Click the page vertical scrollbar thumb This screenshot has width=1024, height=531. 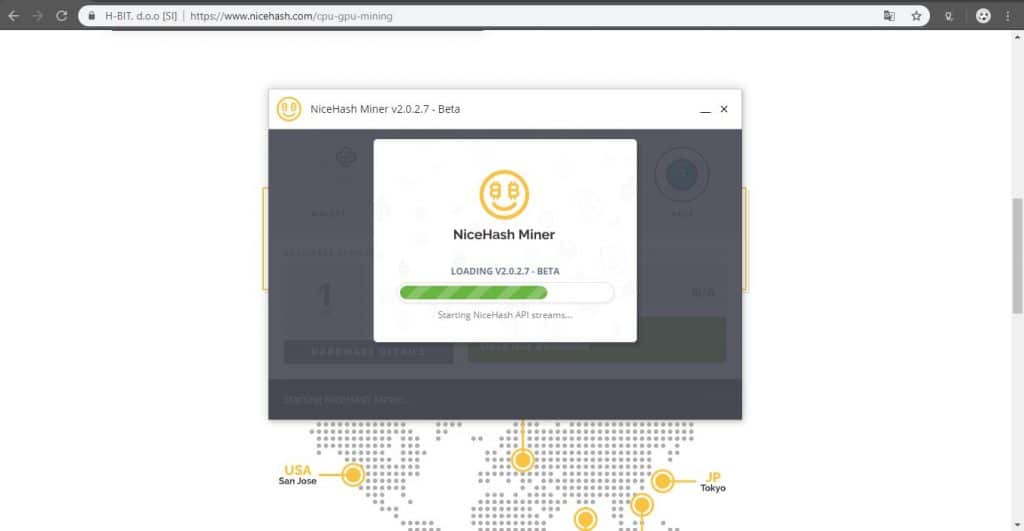click(1017, 256)
